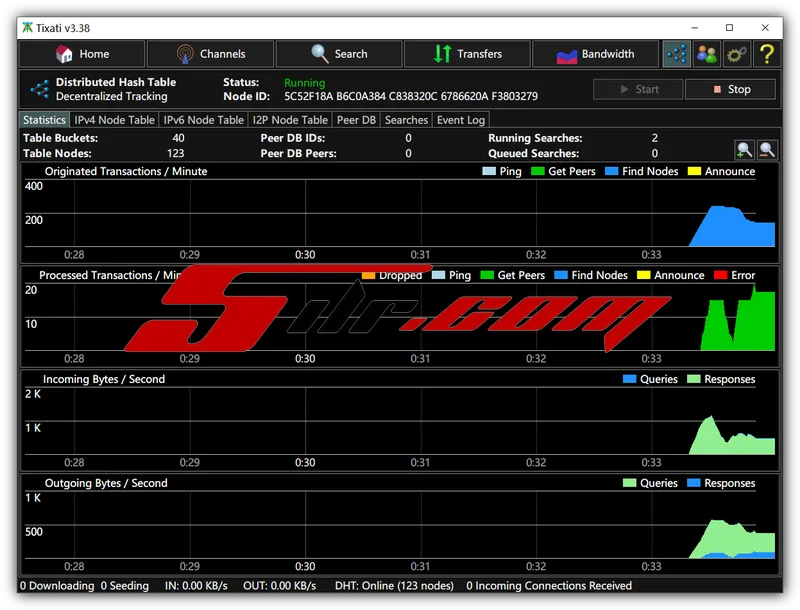Screen dimensions: 800x610
Task: Minimize the Tixati window
Action: [x=694, y=28]
